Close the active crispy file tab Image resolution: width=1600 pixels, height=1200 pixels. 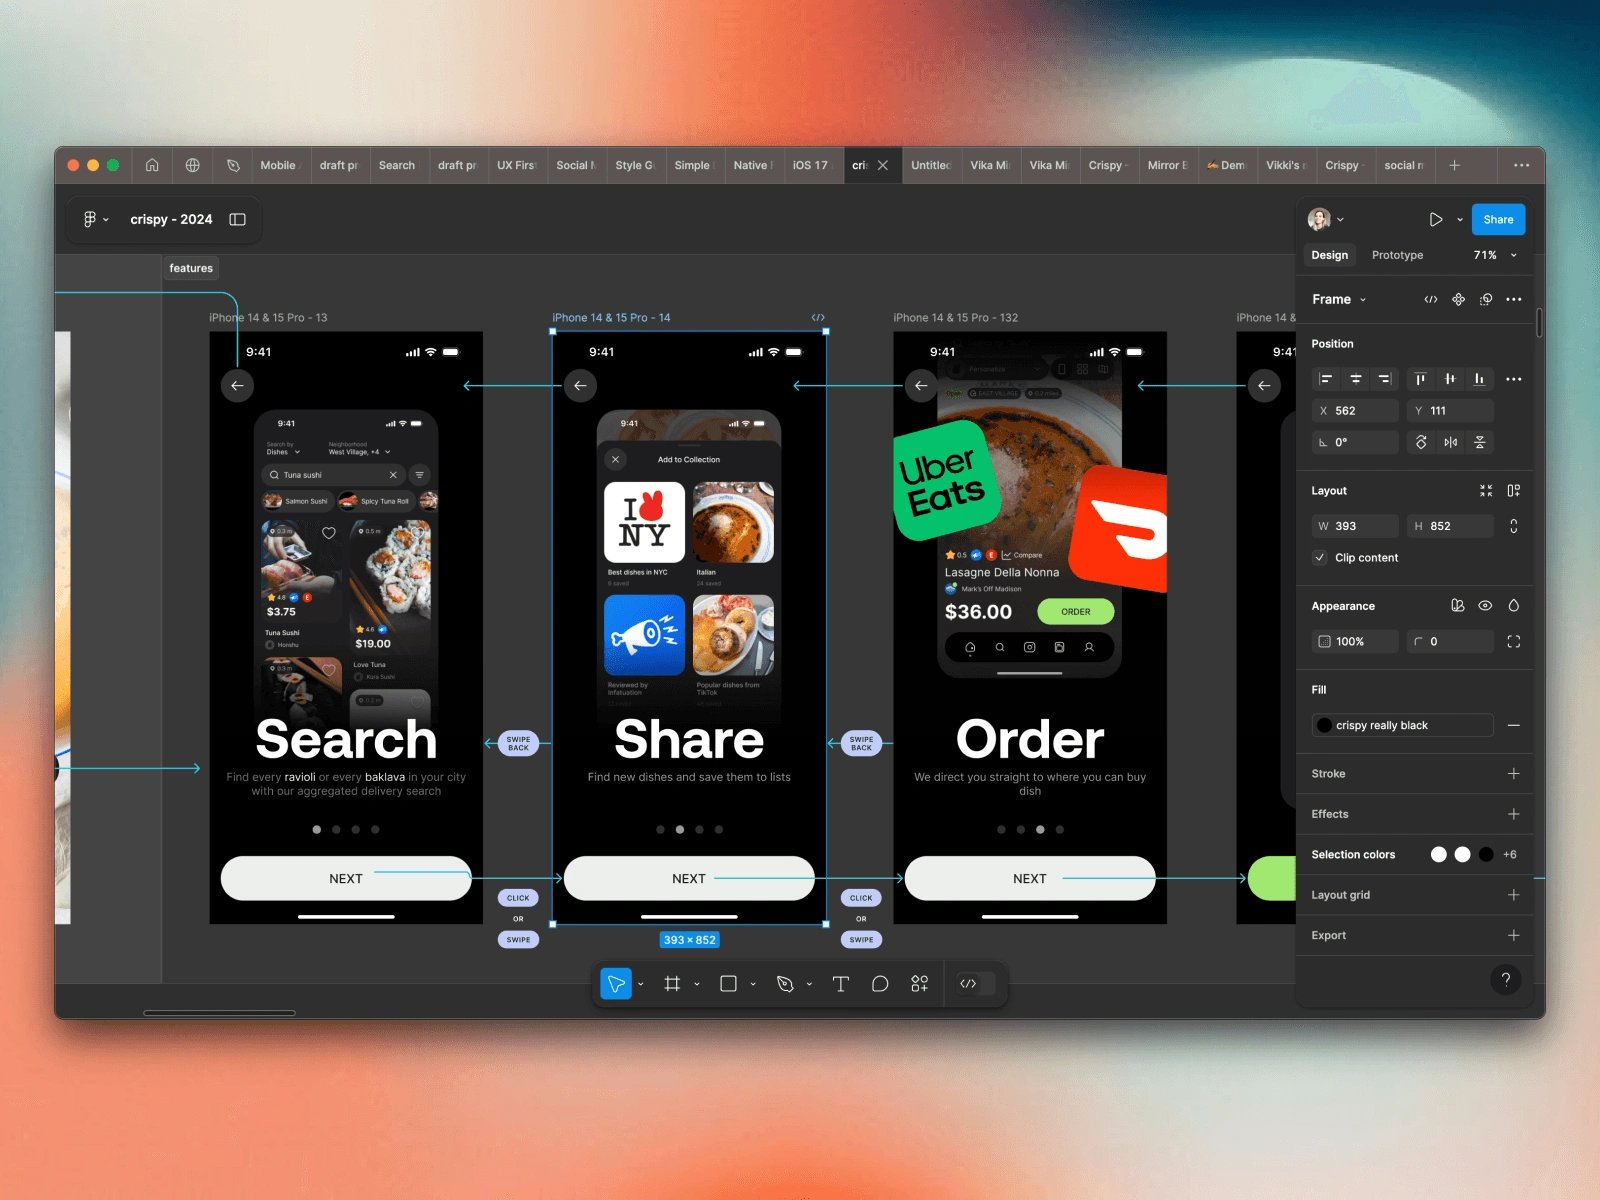tap(883, 165)
